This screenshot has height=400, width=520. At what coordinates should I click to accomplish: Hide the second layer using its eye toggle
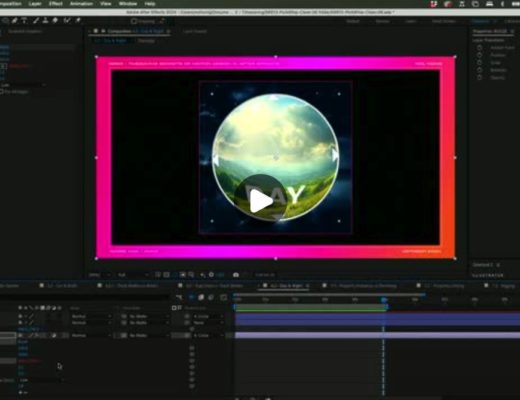coord(20,323)
